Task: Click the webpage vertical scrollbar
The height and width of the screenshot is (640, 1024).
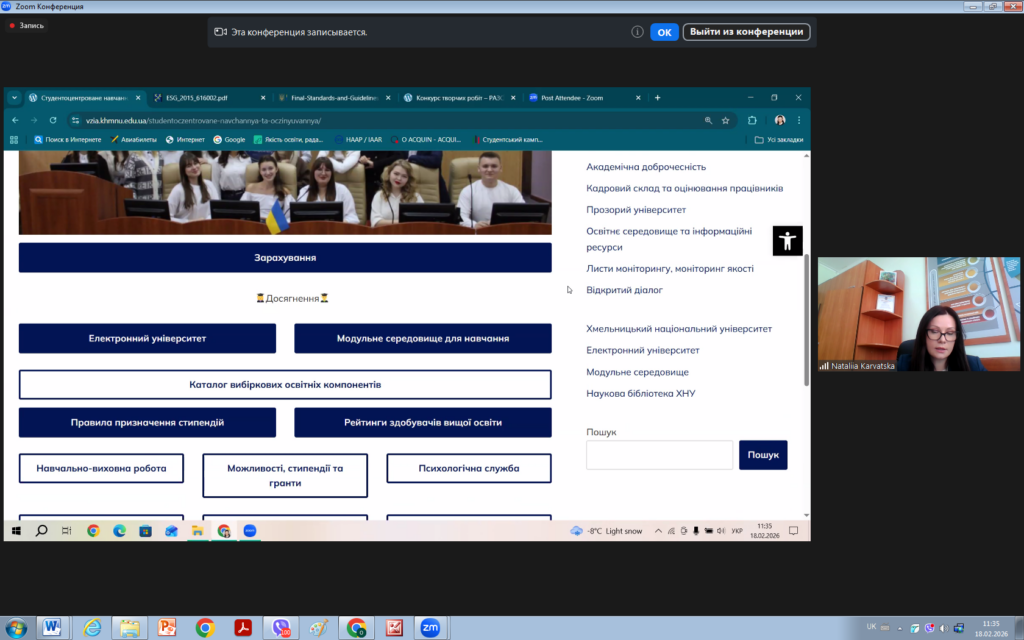Action: click(807, 320)
